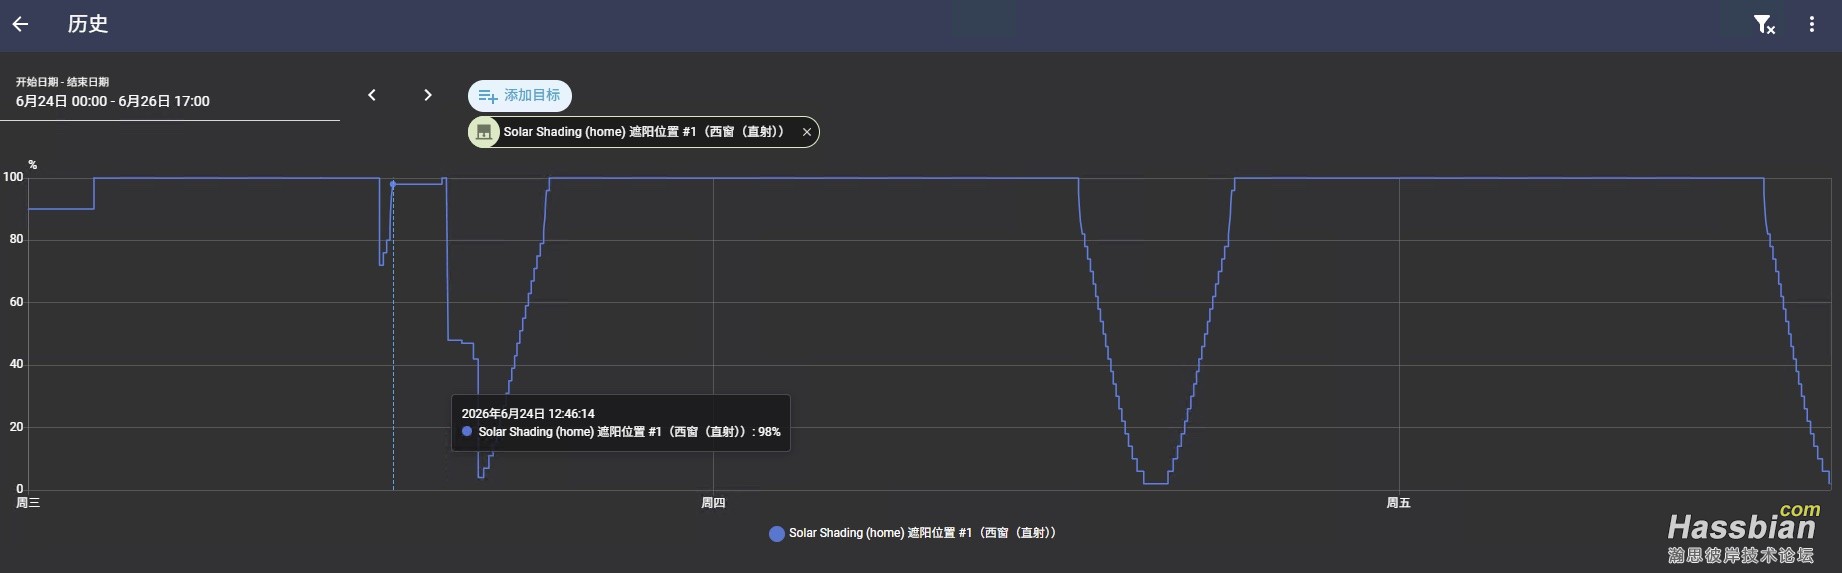Click the cover icon in the Solar Shading chip
1842x573 pixels.
(x=484, y=132)
